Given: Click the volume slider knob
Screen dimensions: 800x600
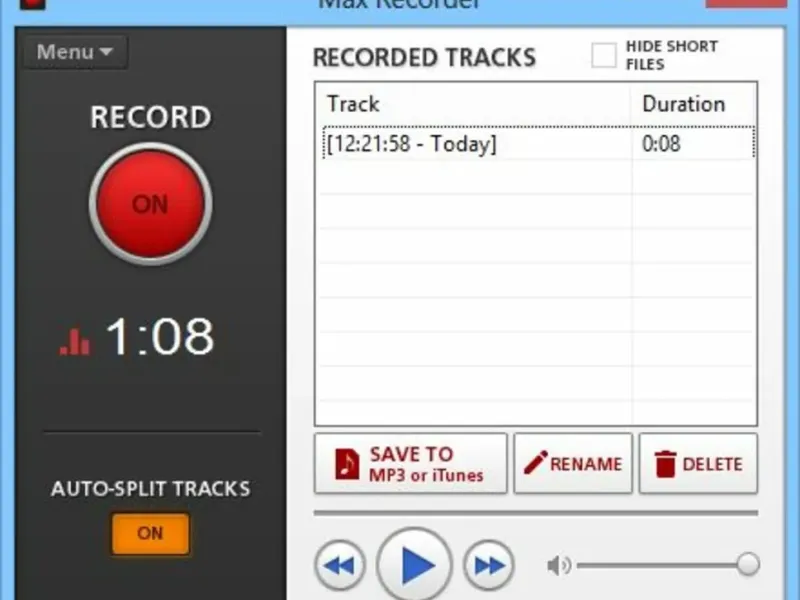Looking at the screenshot, I should tap(748, 564).
